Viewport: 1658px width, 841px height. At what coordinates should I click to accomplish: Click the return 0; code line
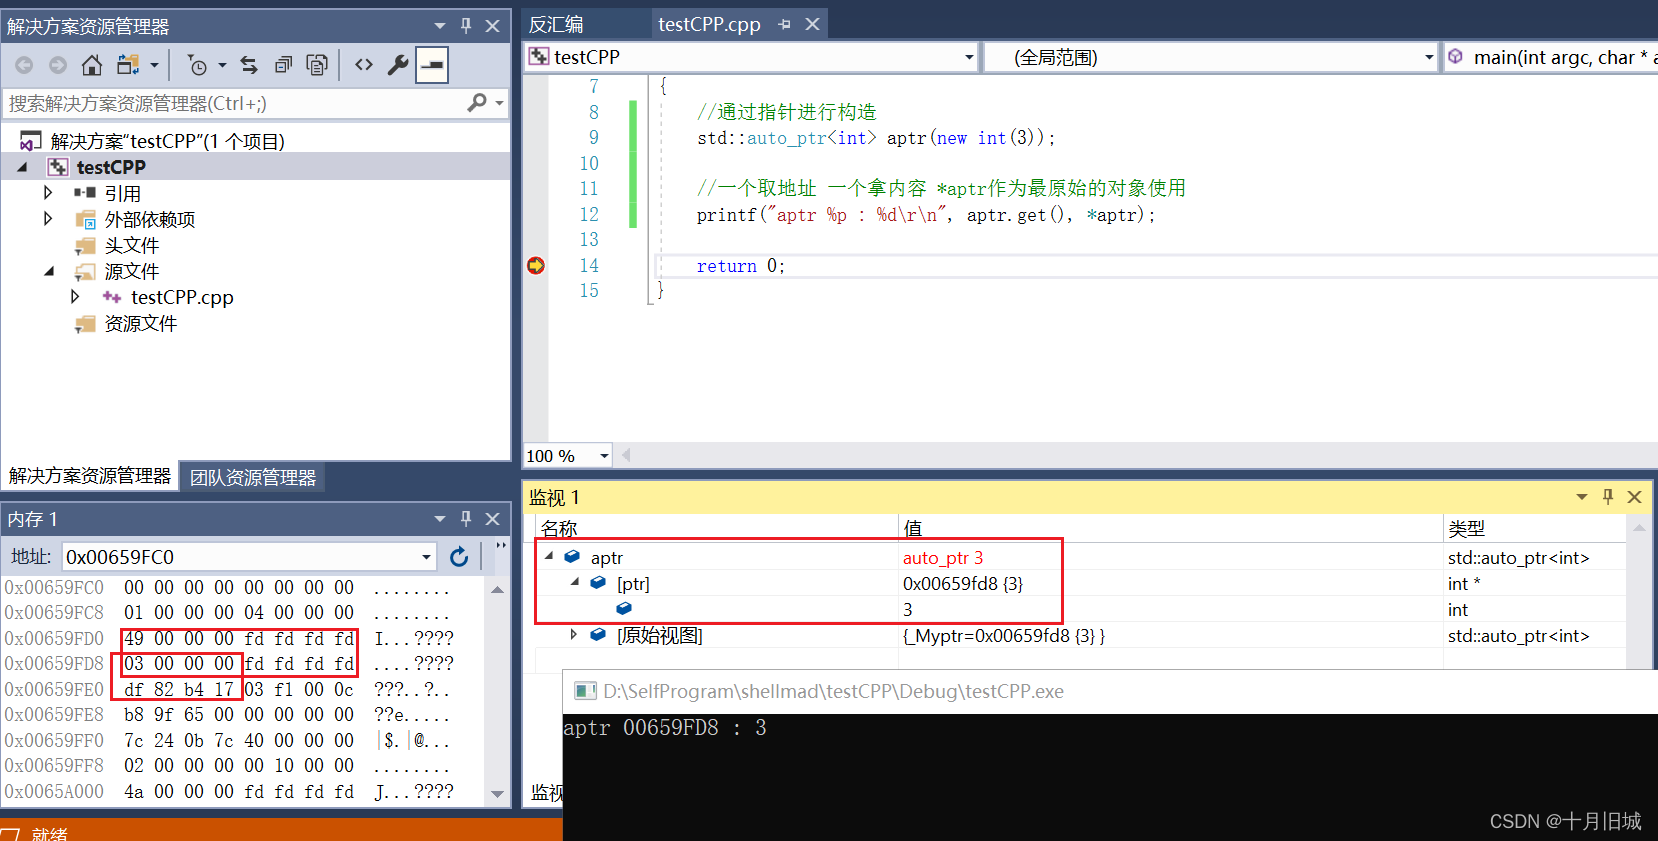click(x=741, y=266)
